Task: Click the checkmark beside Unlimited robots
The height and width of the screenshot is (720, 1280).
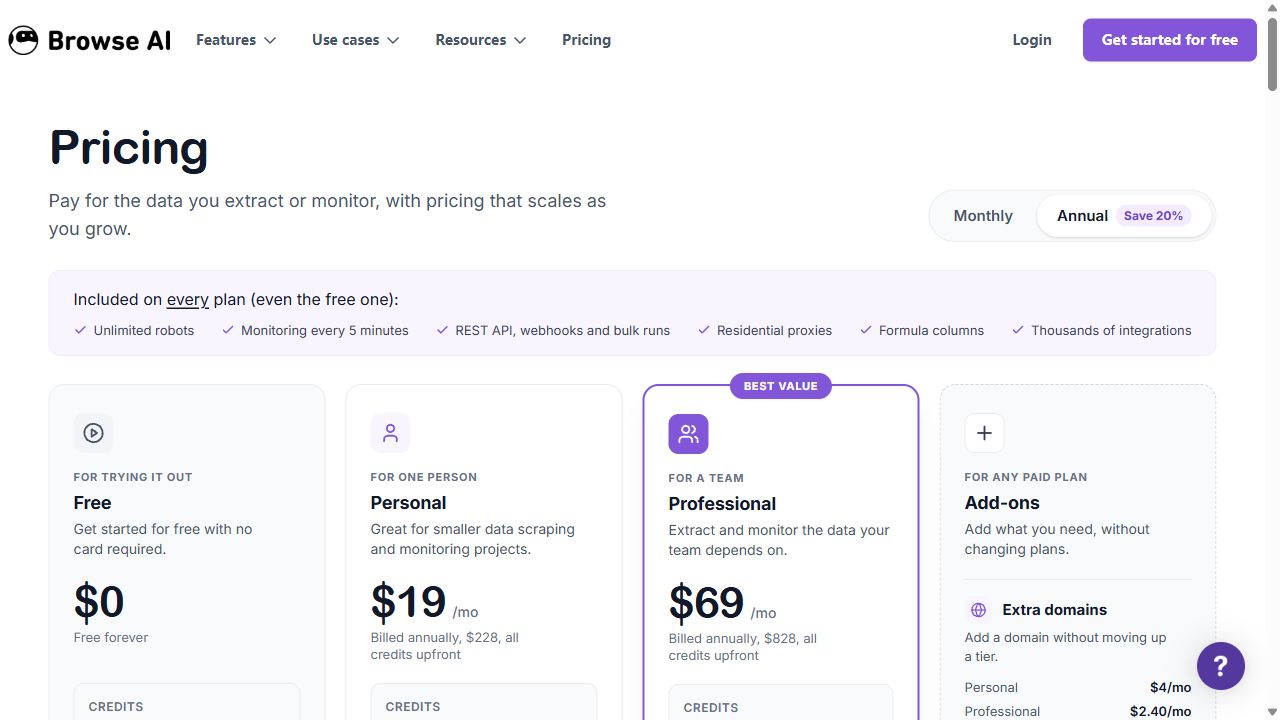Action: 80,330
